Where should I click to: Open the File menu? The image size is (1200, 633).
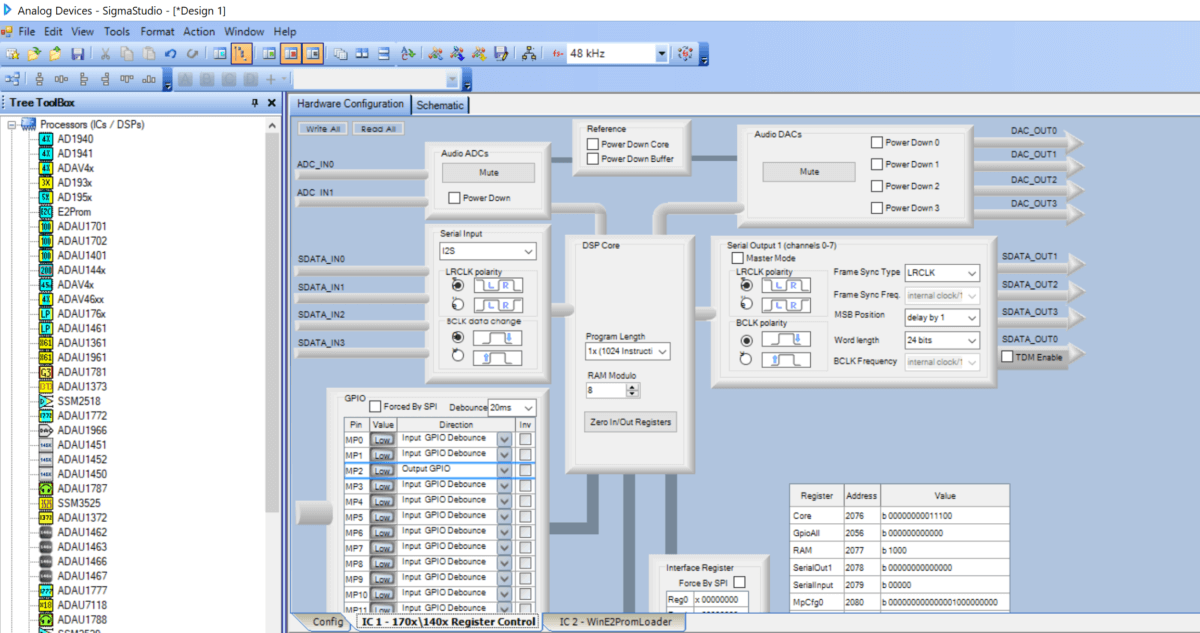26,31
